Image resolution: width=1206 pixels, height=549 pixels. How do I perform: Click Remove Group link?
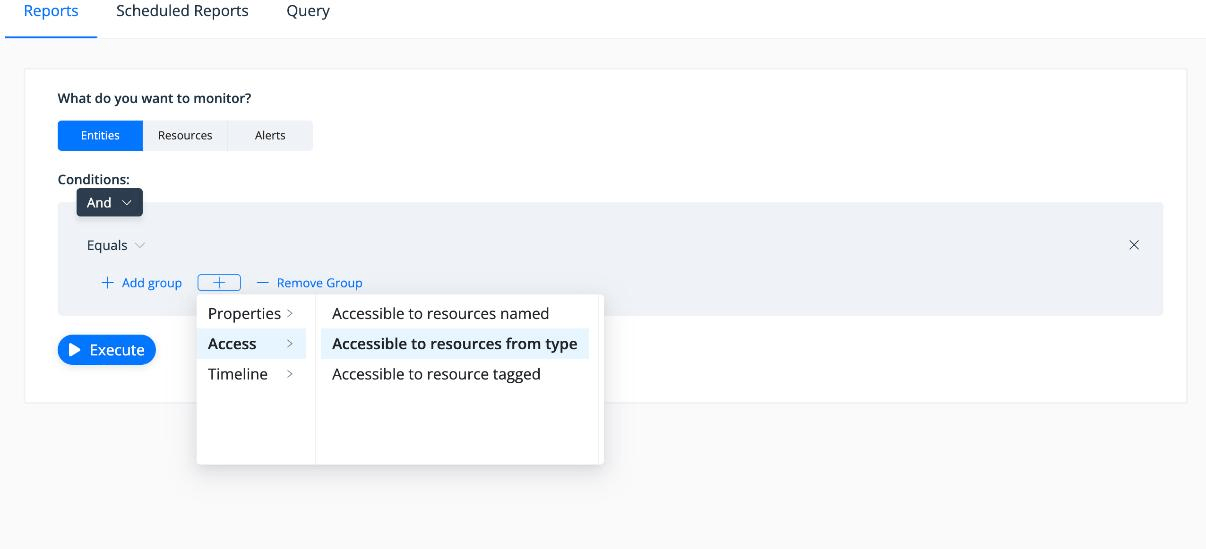pos(310,283)
